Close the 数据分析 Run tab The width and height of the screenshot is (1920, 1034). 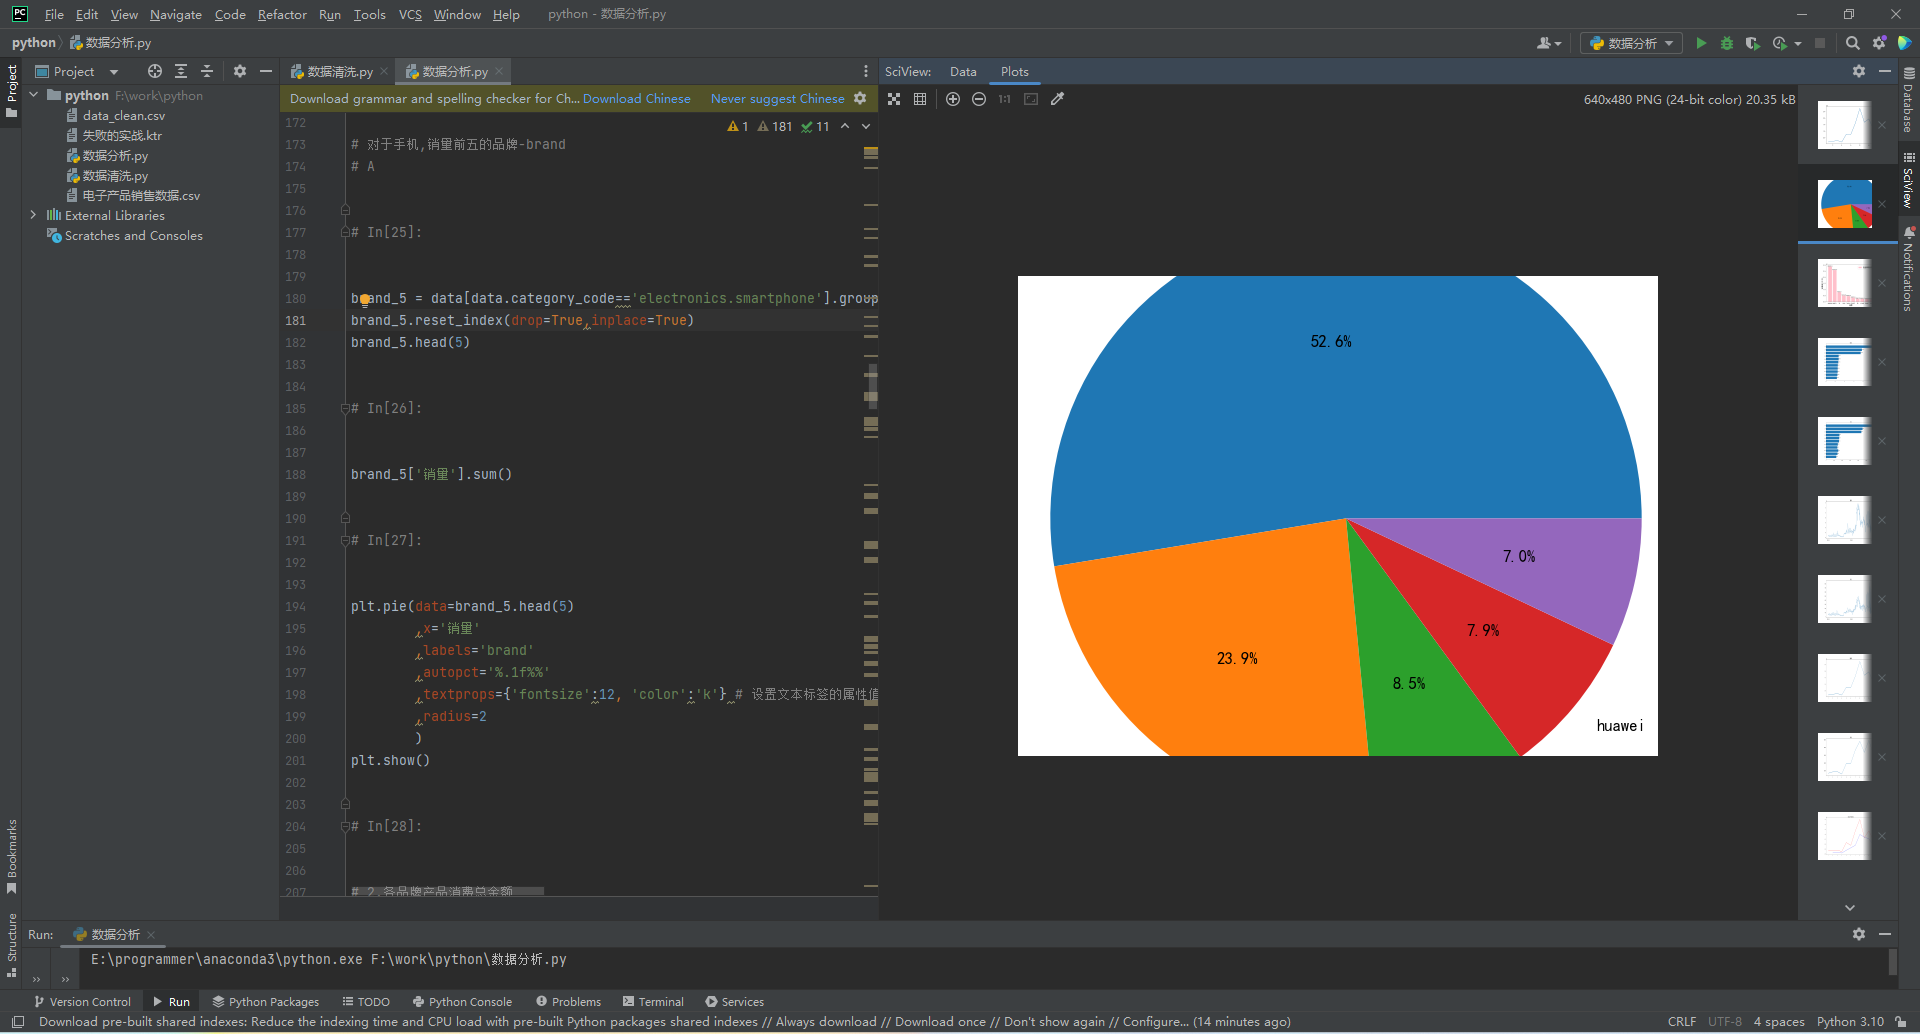pos(151,934)
